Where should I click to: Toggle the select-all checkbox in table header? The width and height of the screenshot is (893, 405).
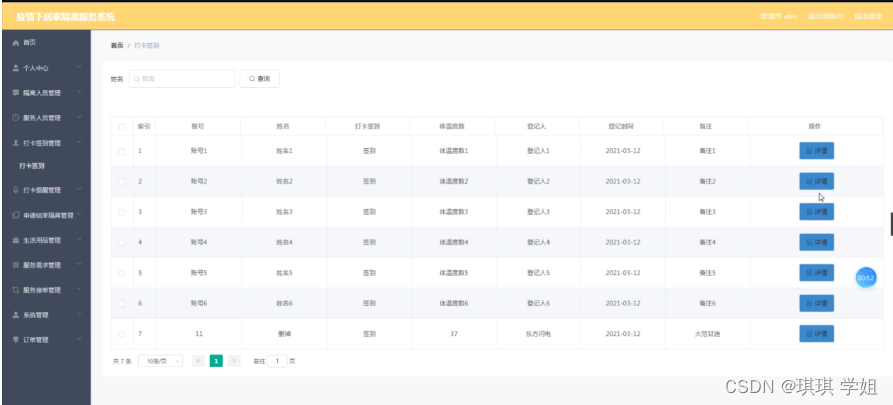122,126
